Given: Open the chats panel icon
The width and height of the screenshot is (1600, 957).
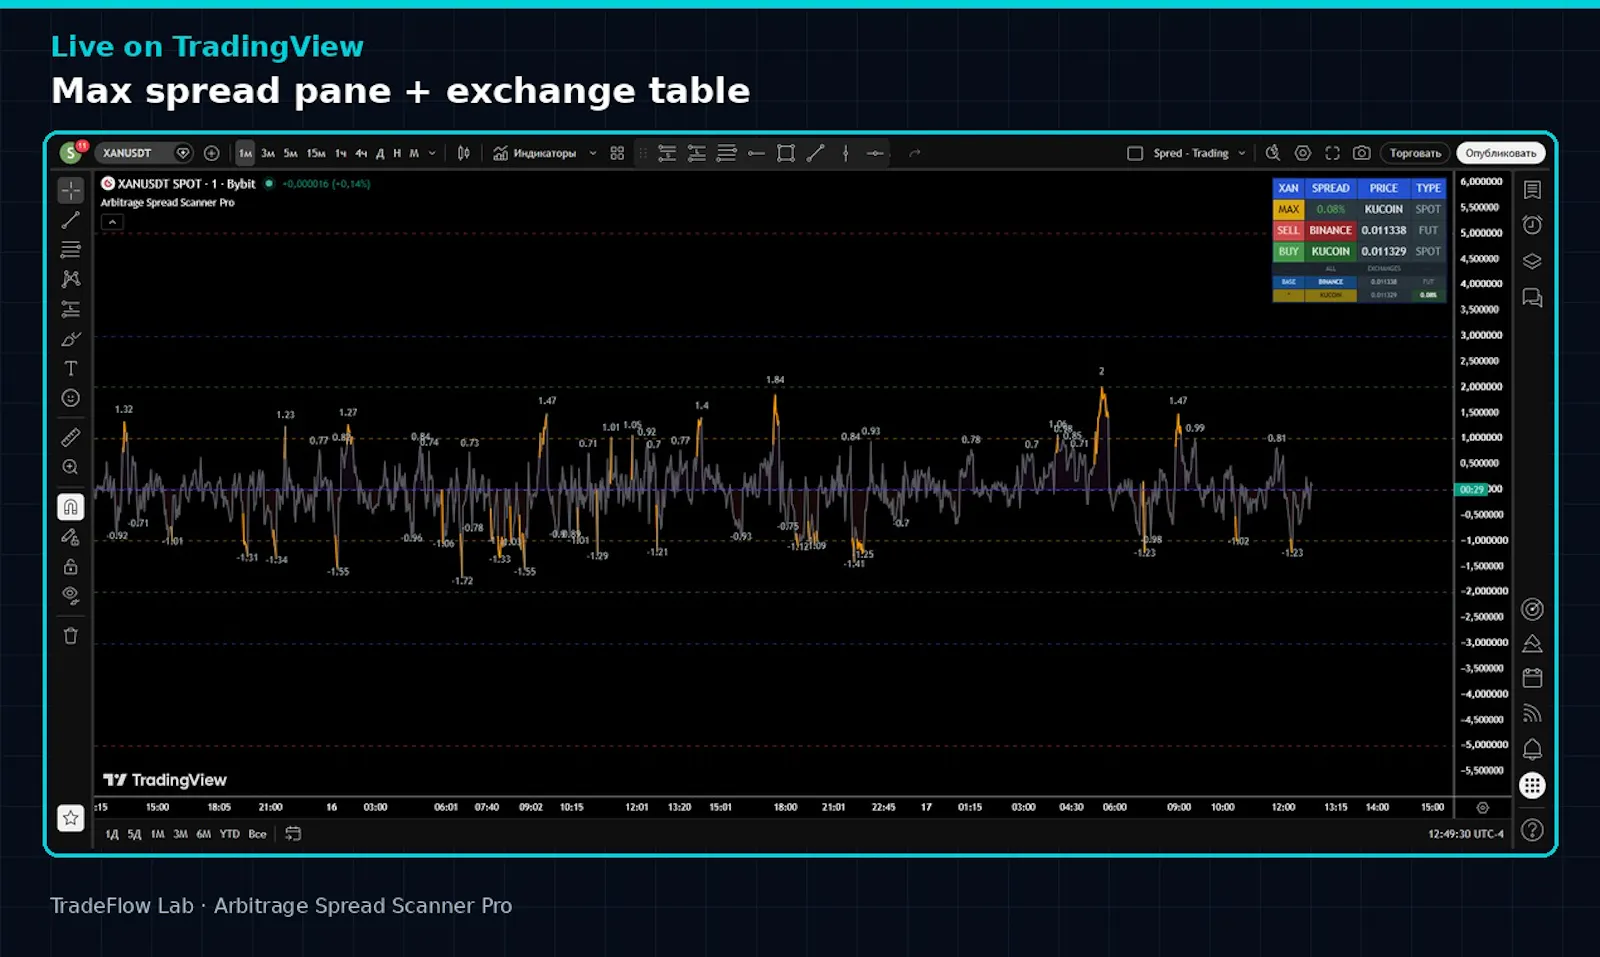Looking at the screenshot, I should point(1532,297).
